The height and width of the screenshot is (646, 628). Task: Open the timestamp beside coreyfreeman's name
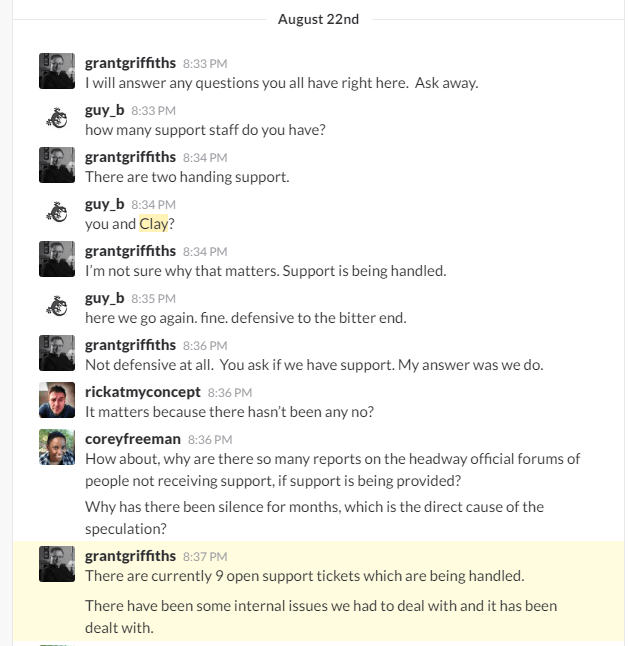coord(210,439)
